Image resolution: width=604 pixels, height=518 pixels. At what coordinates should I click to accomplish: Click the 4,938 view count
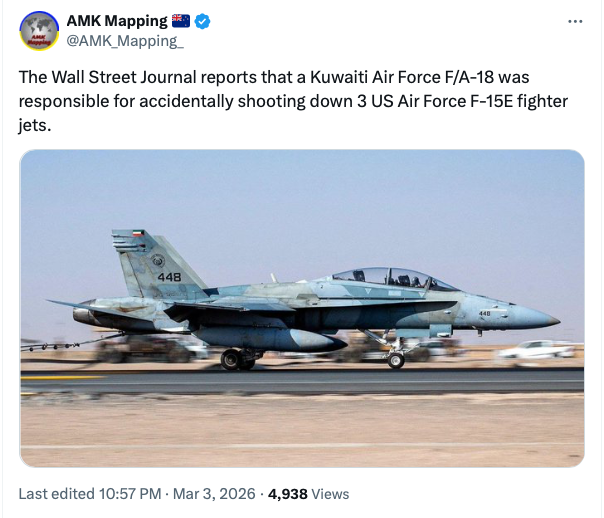[289, 494]
